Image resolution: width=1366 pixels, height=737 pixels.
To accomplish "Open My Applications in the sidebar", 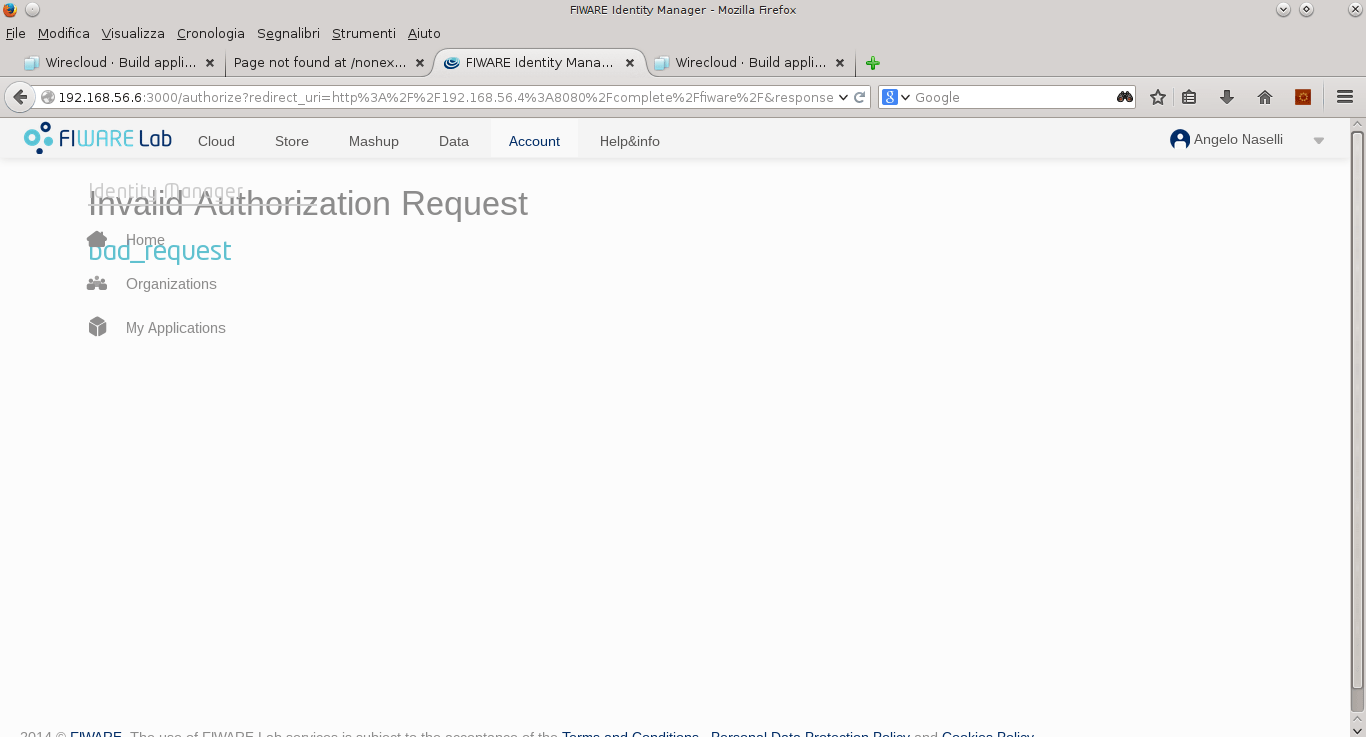I will [176, 328].
